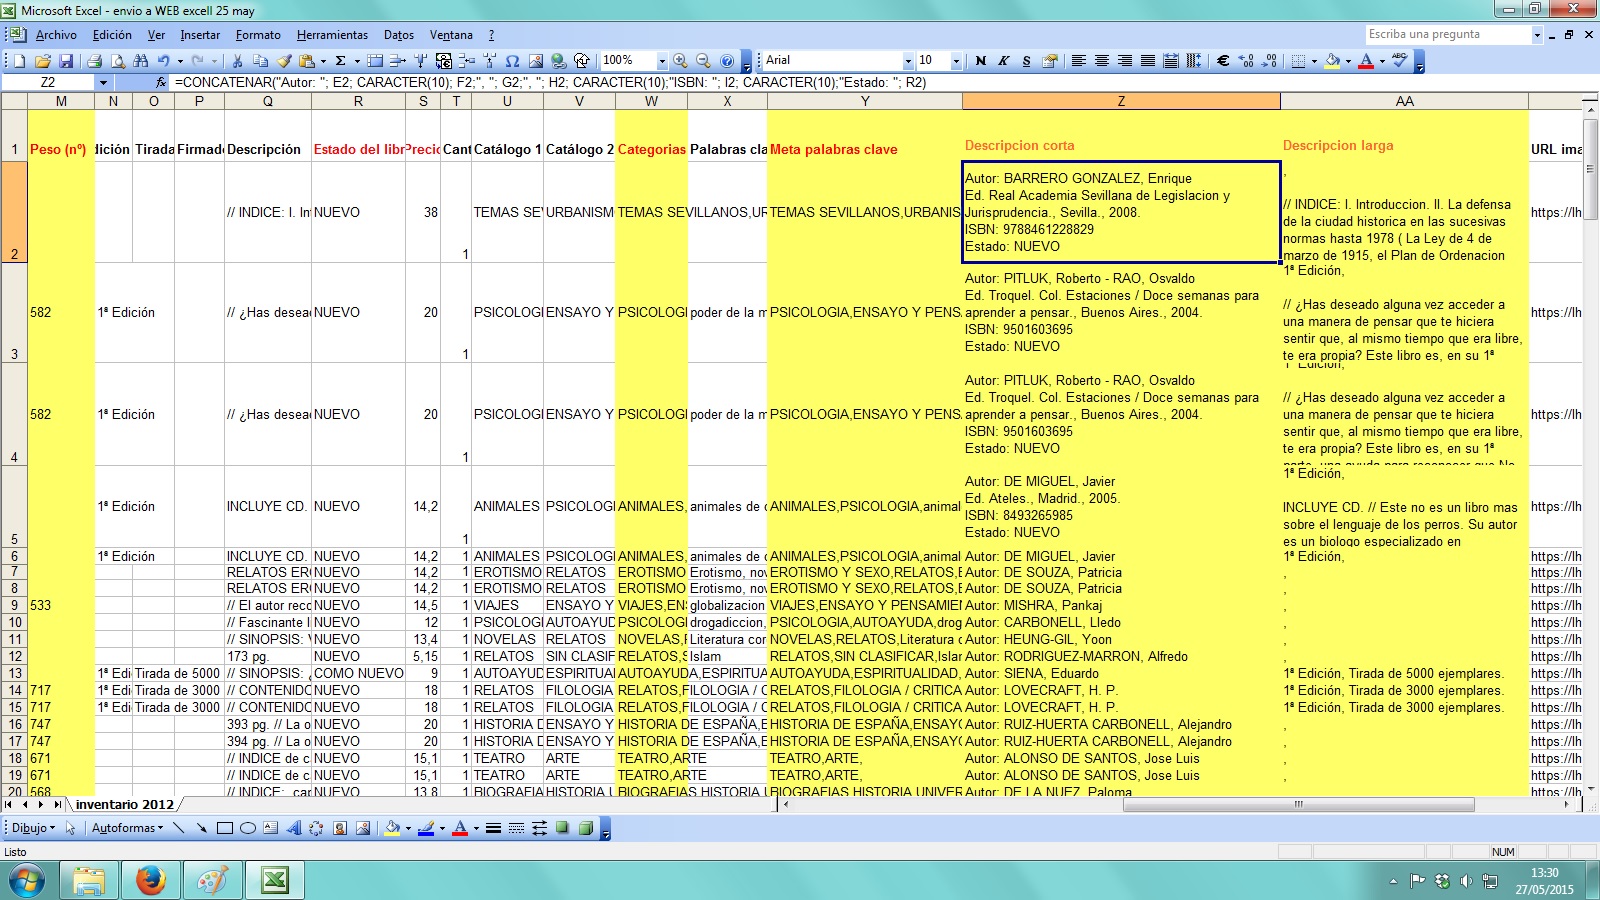
Task: Insert WordArt from the drawing toolbar
Action: [x=293, y=828]
